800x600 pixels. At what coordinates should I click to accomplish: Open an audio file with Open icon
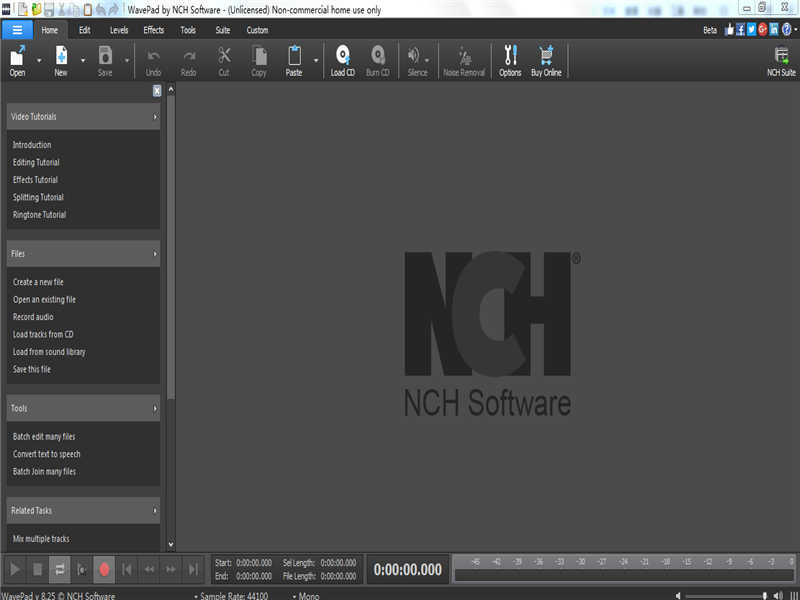[x=18, y=61]
